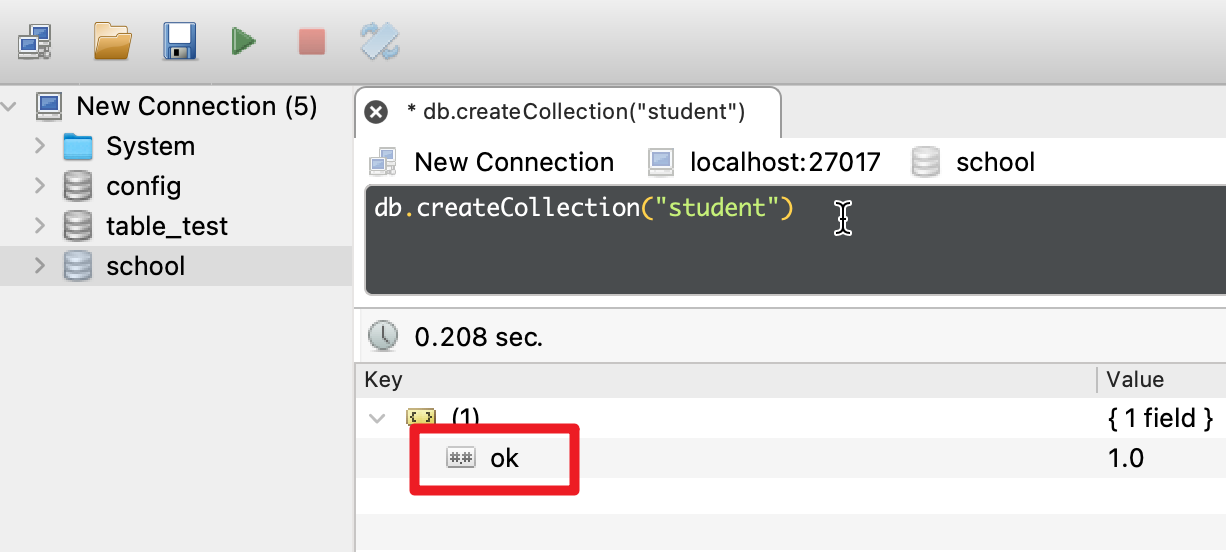Screen dimensions: 1226x552
Task: Expand the table_test database node
Action: (x=40, y=226)
